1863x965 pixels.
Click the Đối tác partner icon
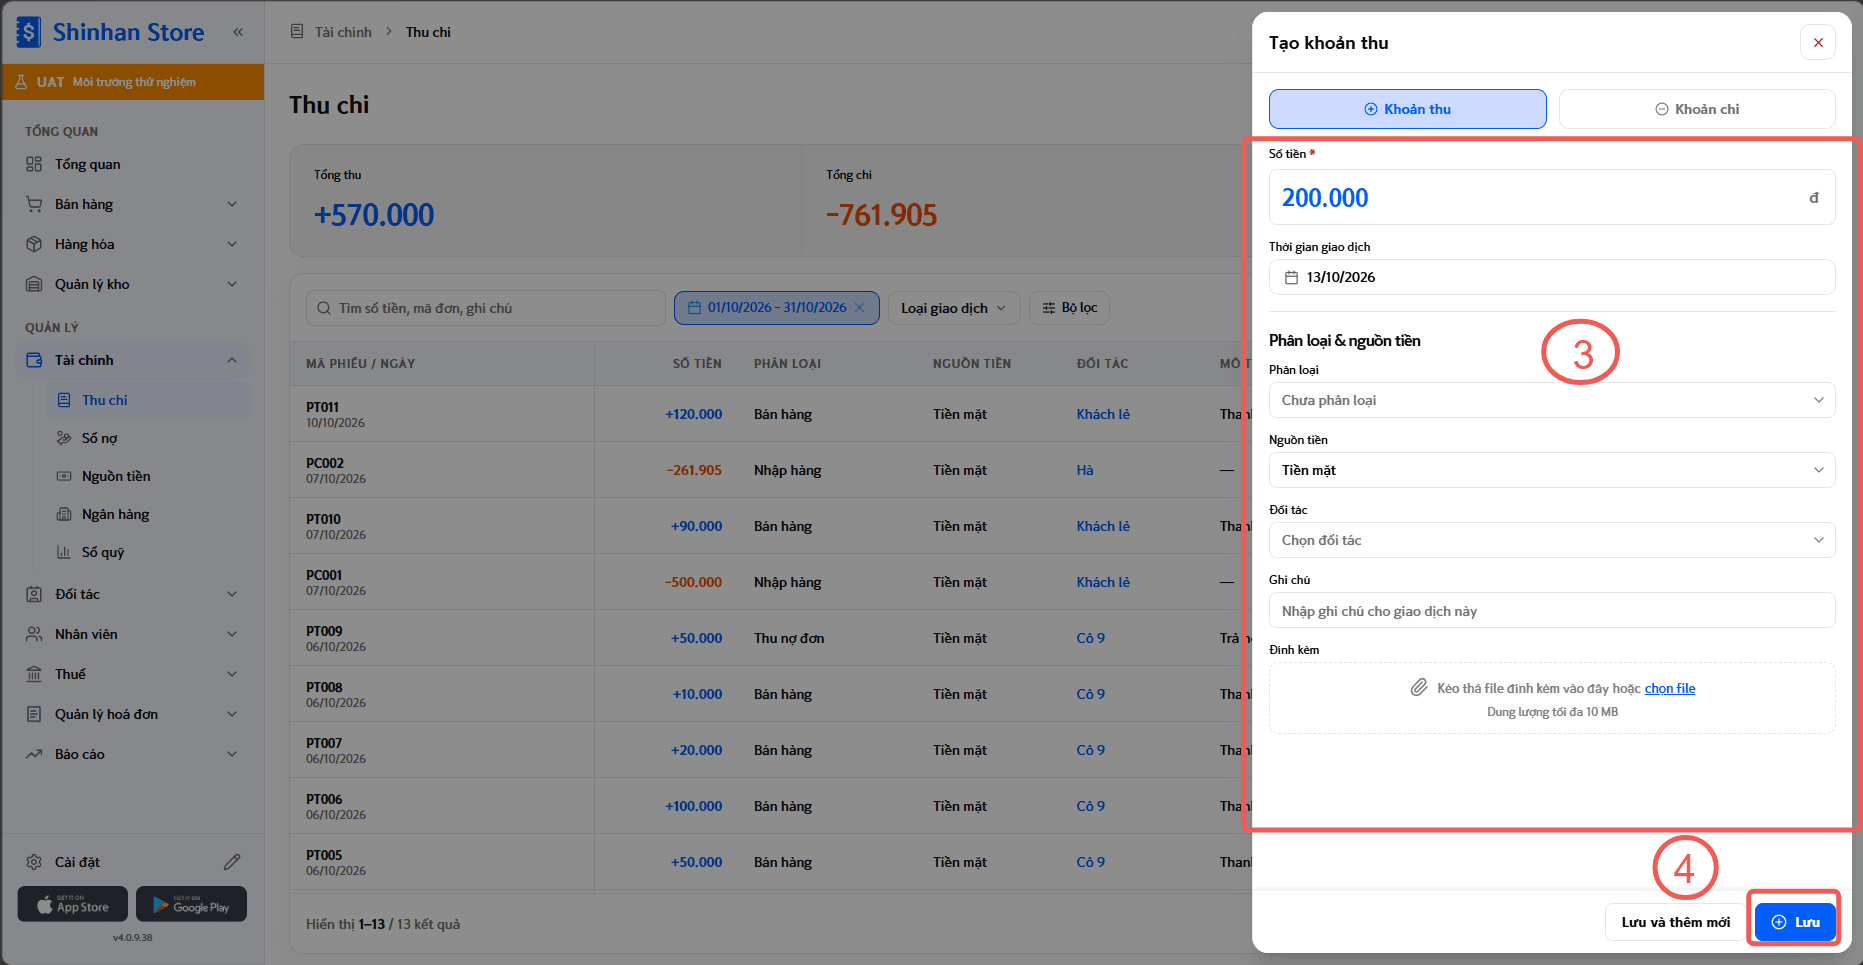pyautogui.click(x=34, y=594)
